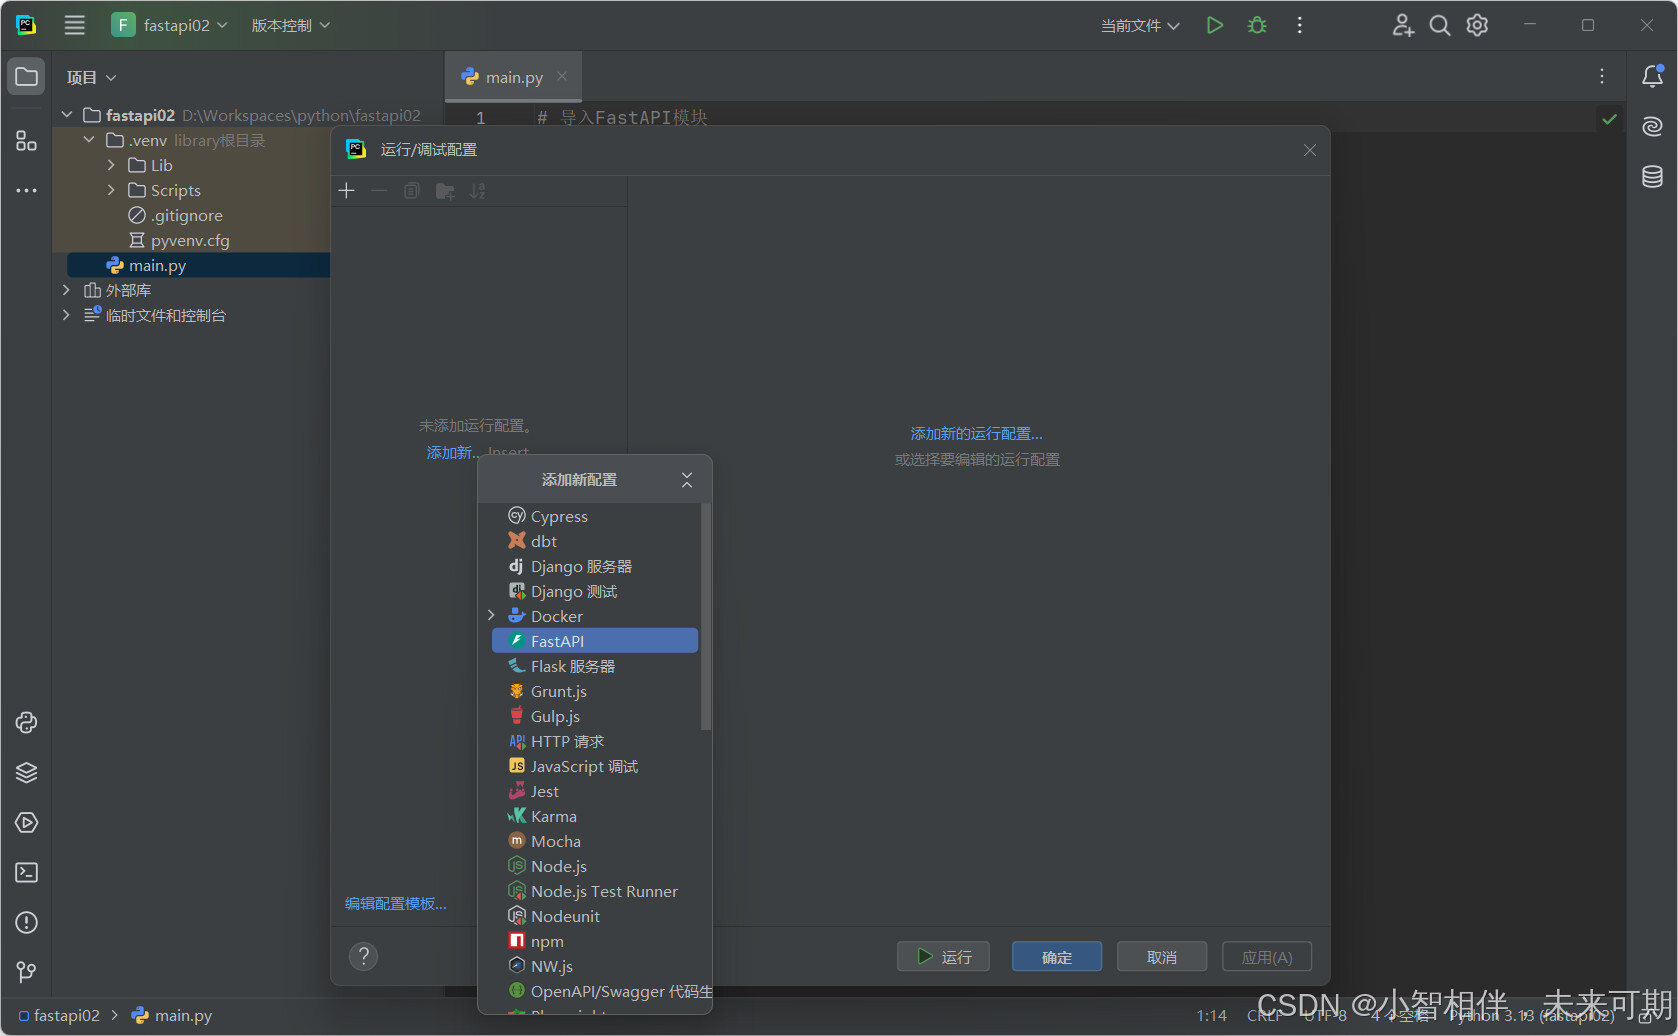Click the 确定 button
This screenshot has height=1036, width=1678.
1057,957
